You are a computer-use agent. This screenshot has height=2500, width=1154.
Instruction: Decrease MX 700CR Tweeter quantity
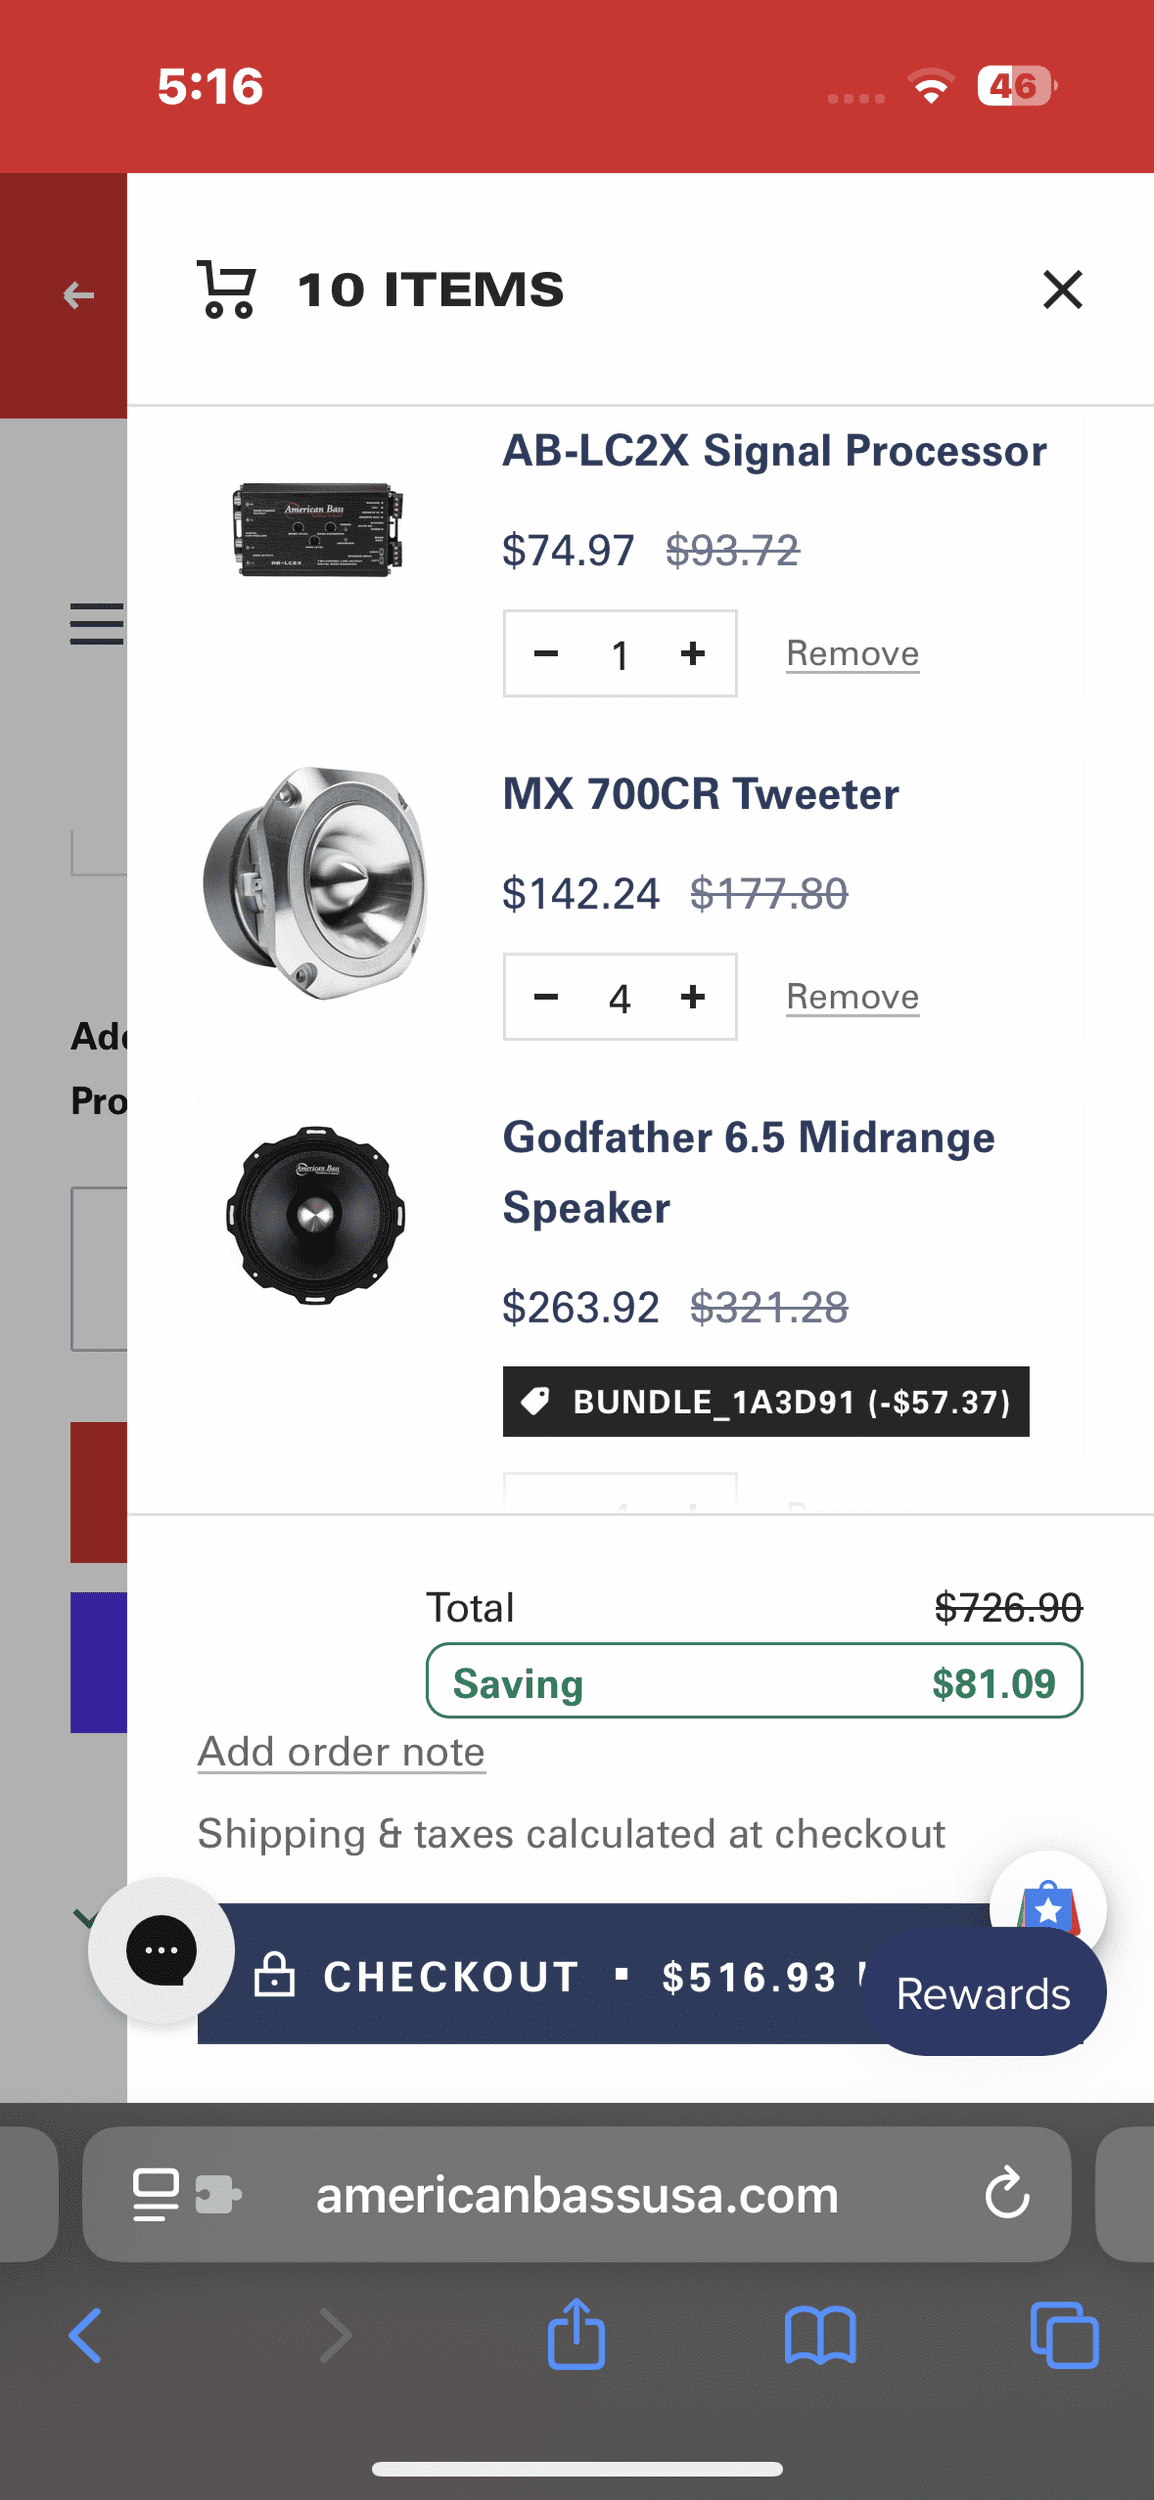tap(546, 997)
